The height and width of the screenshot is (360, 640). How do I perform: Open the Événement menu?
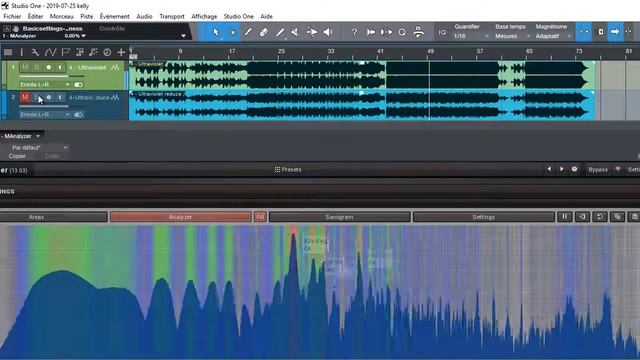(x=115, y=16)
